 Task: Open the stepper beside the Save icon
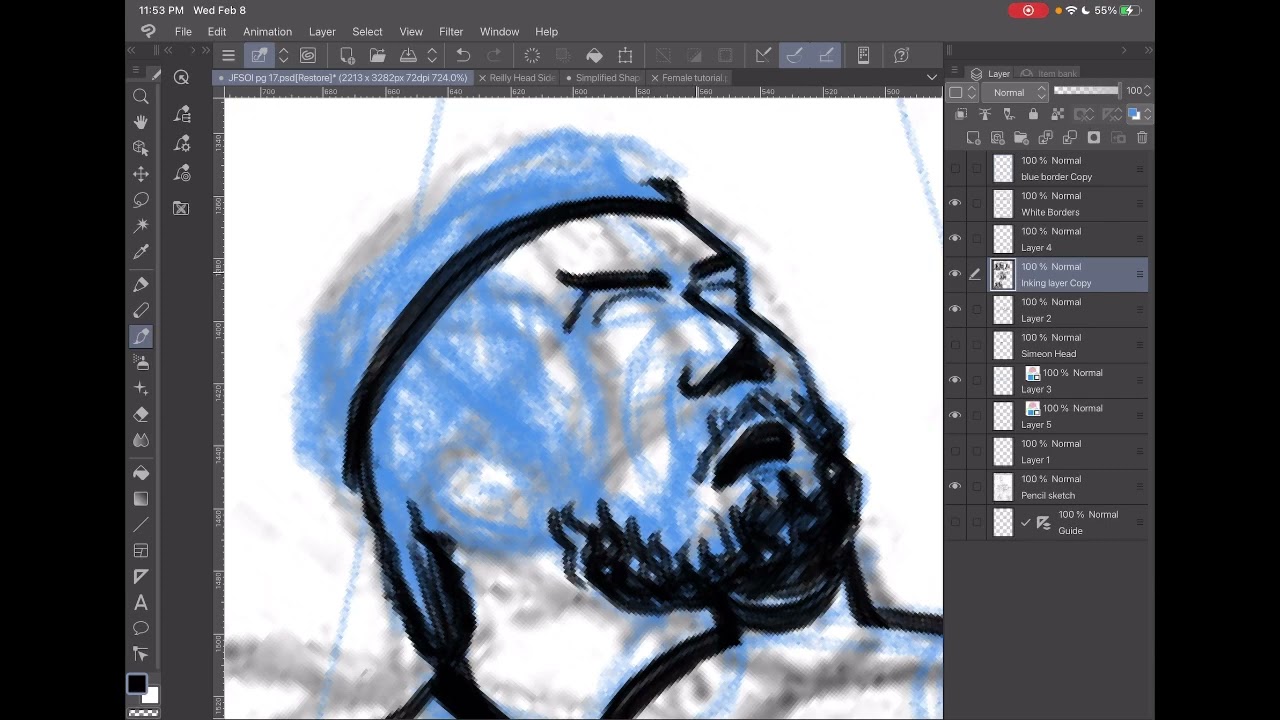point(432,56)
